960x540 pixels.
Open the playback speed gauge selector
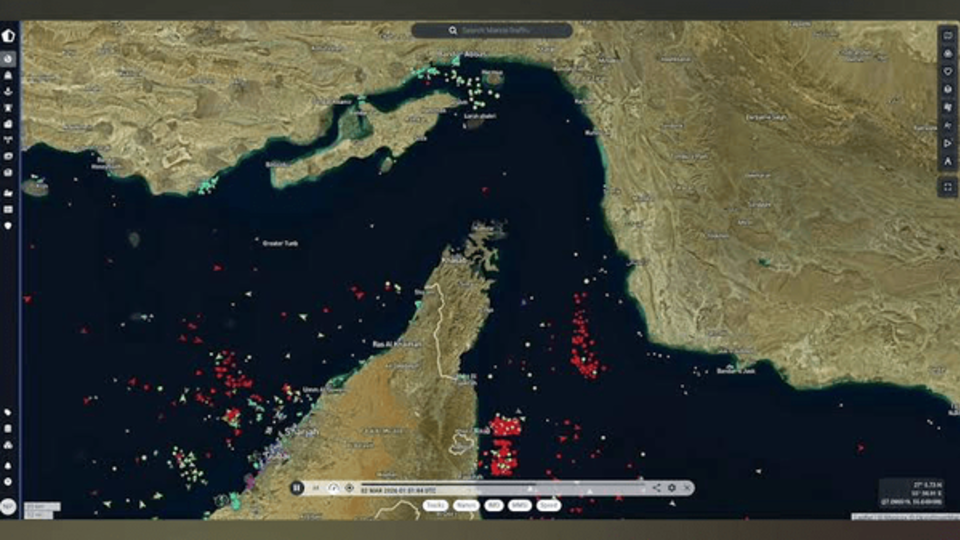pos(333,488)
